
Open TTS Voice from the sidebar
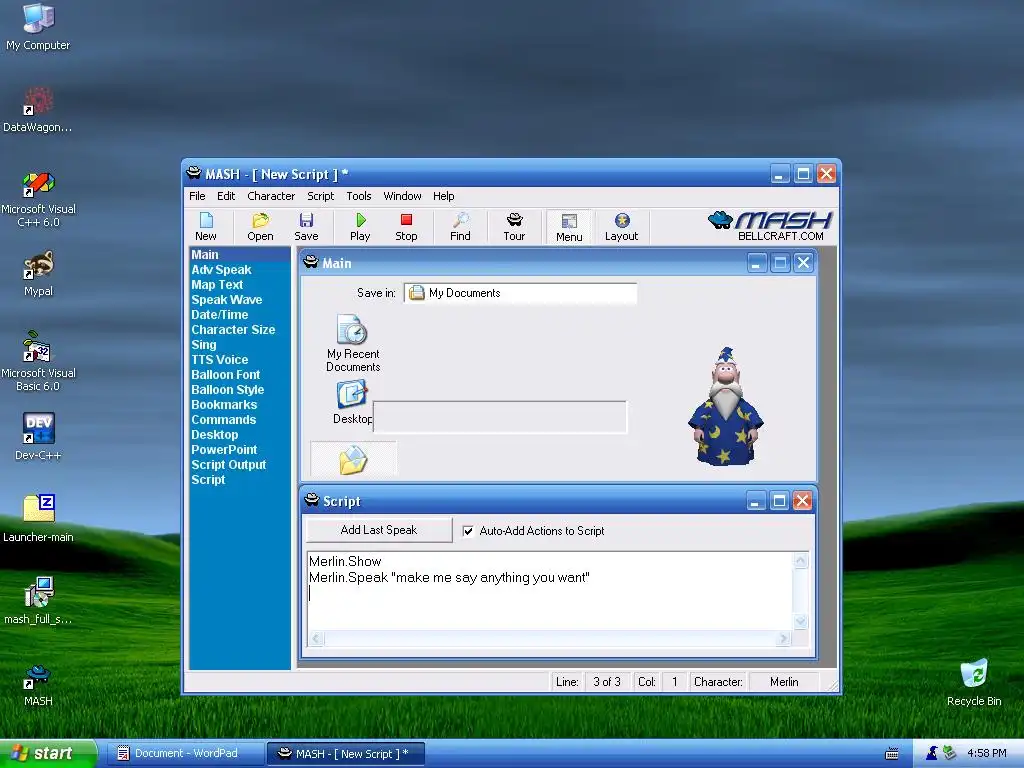click(x=219, y=360)
